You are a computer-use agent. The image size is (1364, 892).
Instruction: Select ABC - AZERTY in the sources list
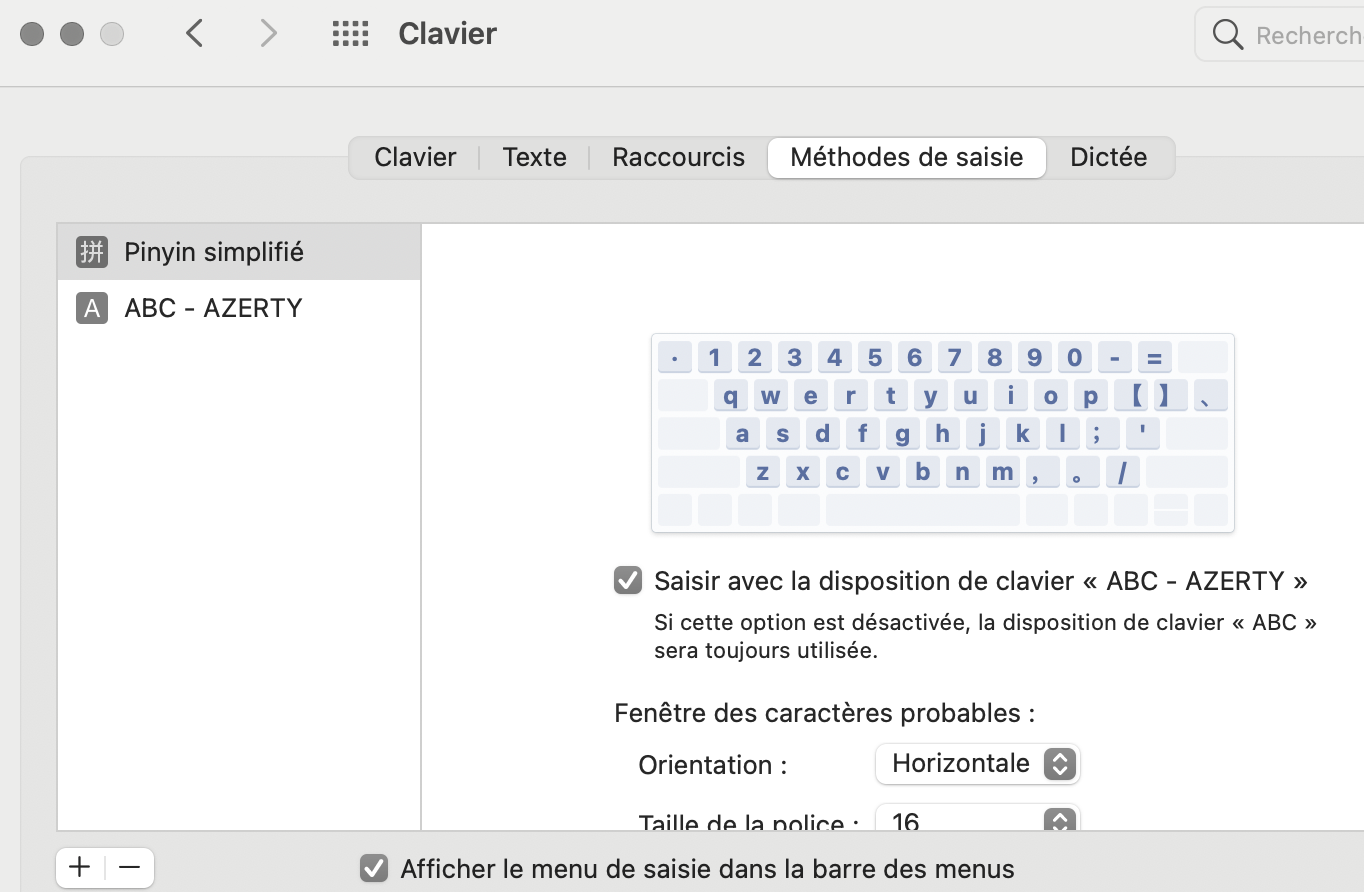213,308
